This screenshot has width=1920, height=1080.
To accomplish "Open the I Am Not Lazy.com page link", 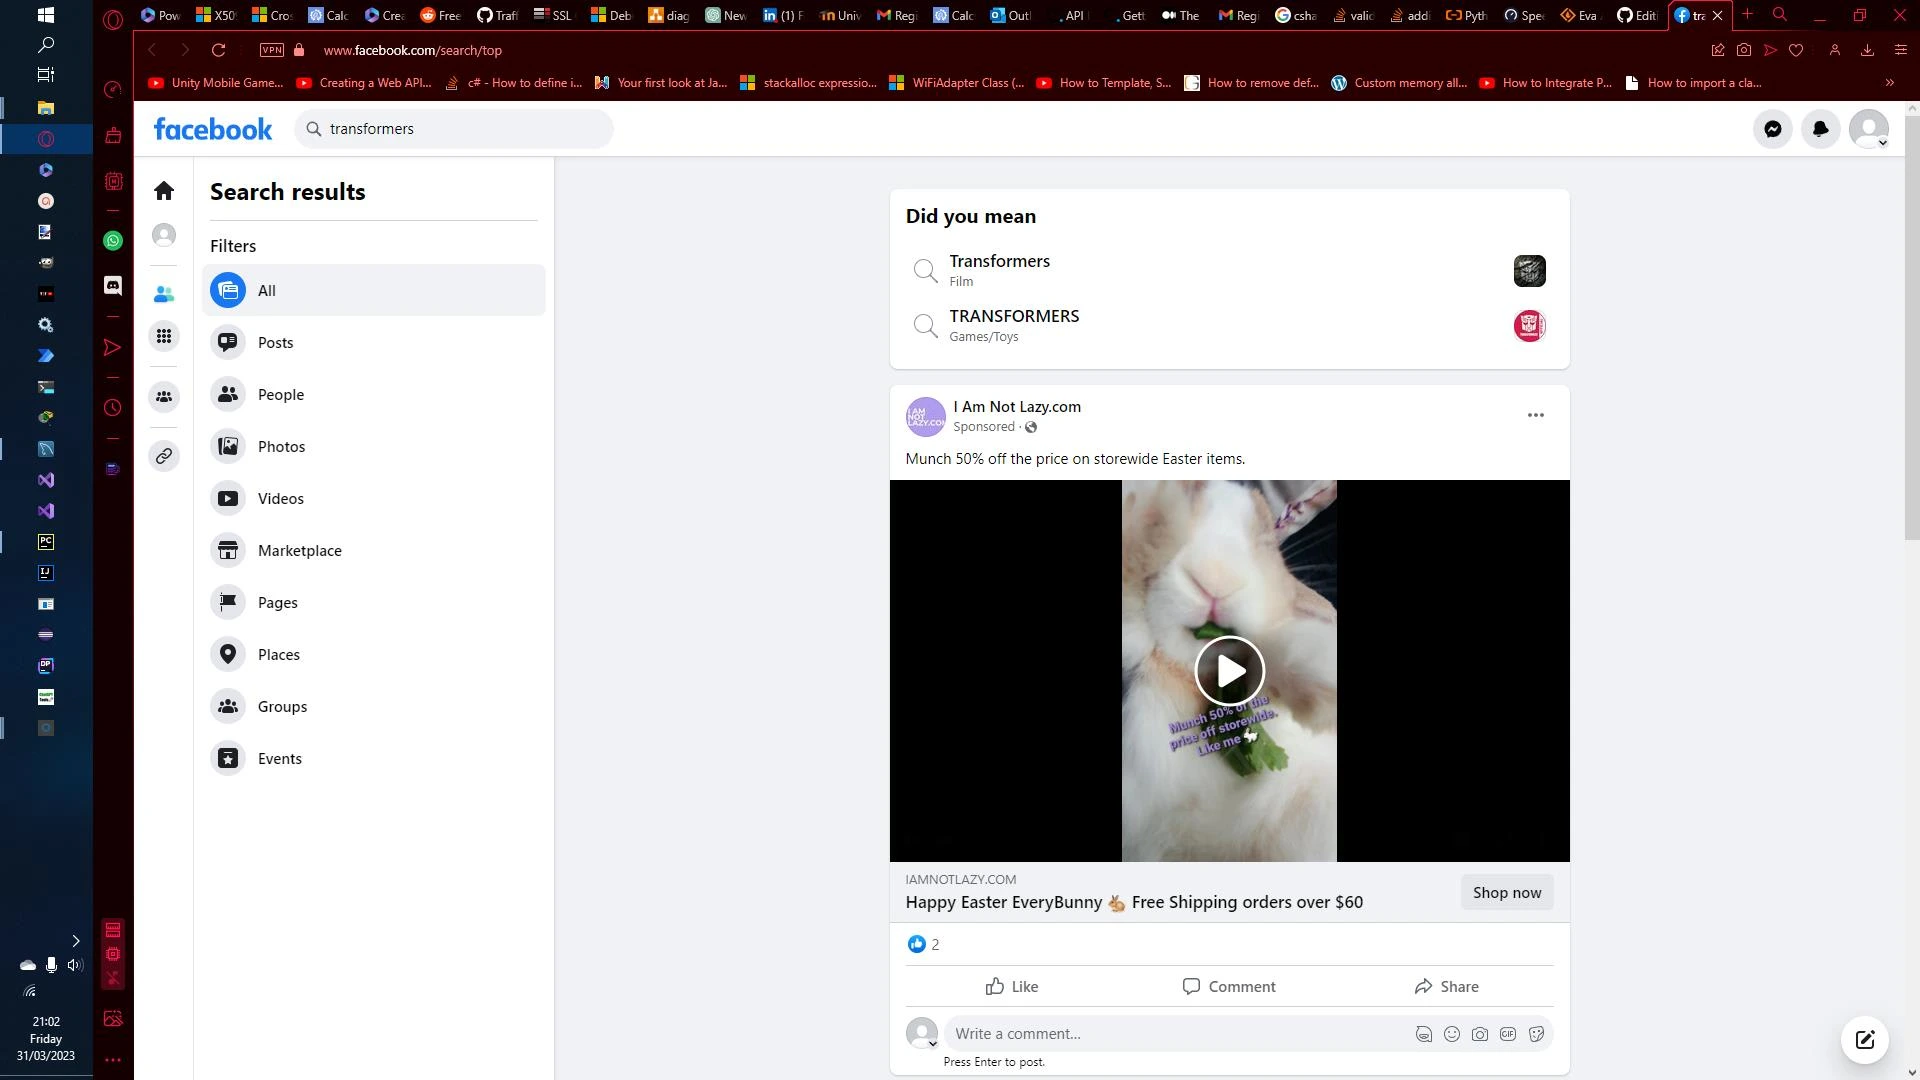I will (x=1016, y=407).
